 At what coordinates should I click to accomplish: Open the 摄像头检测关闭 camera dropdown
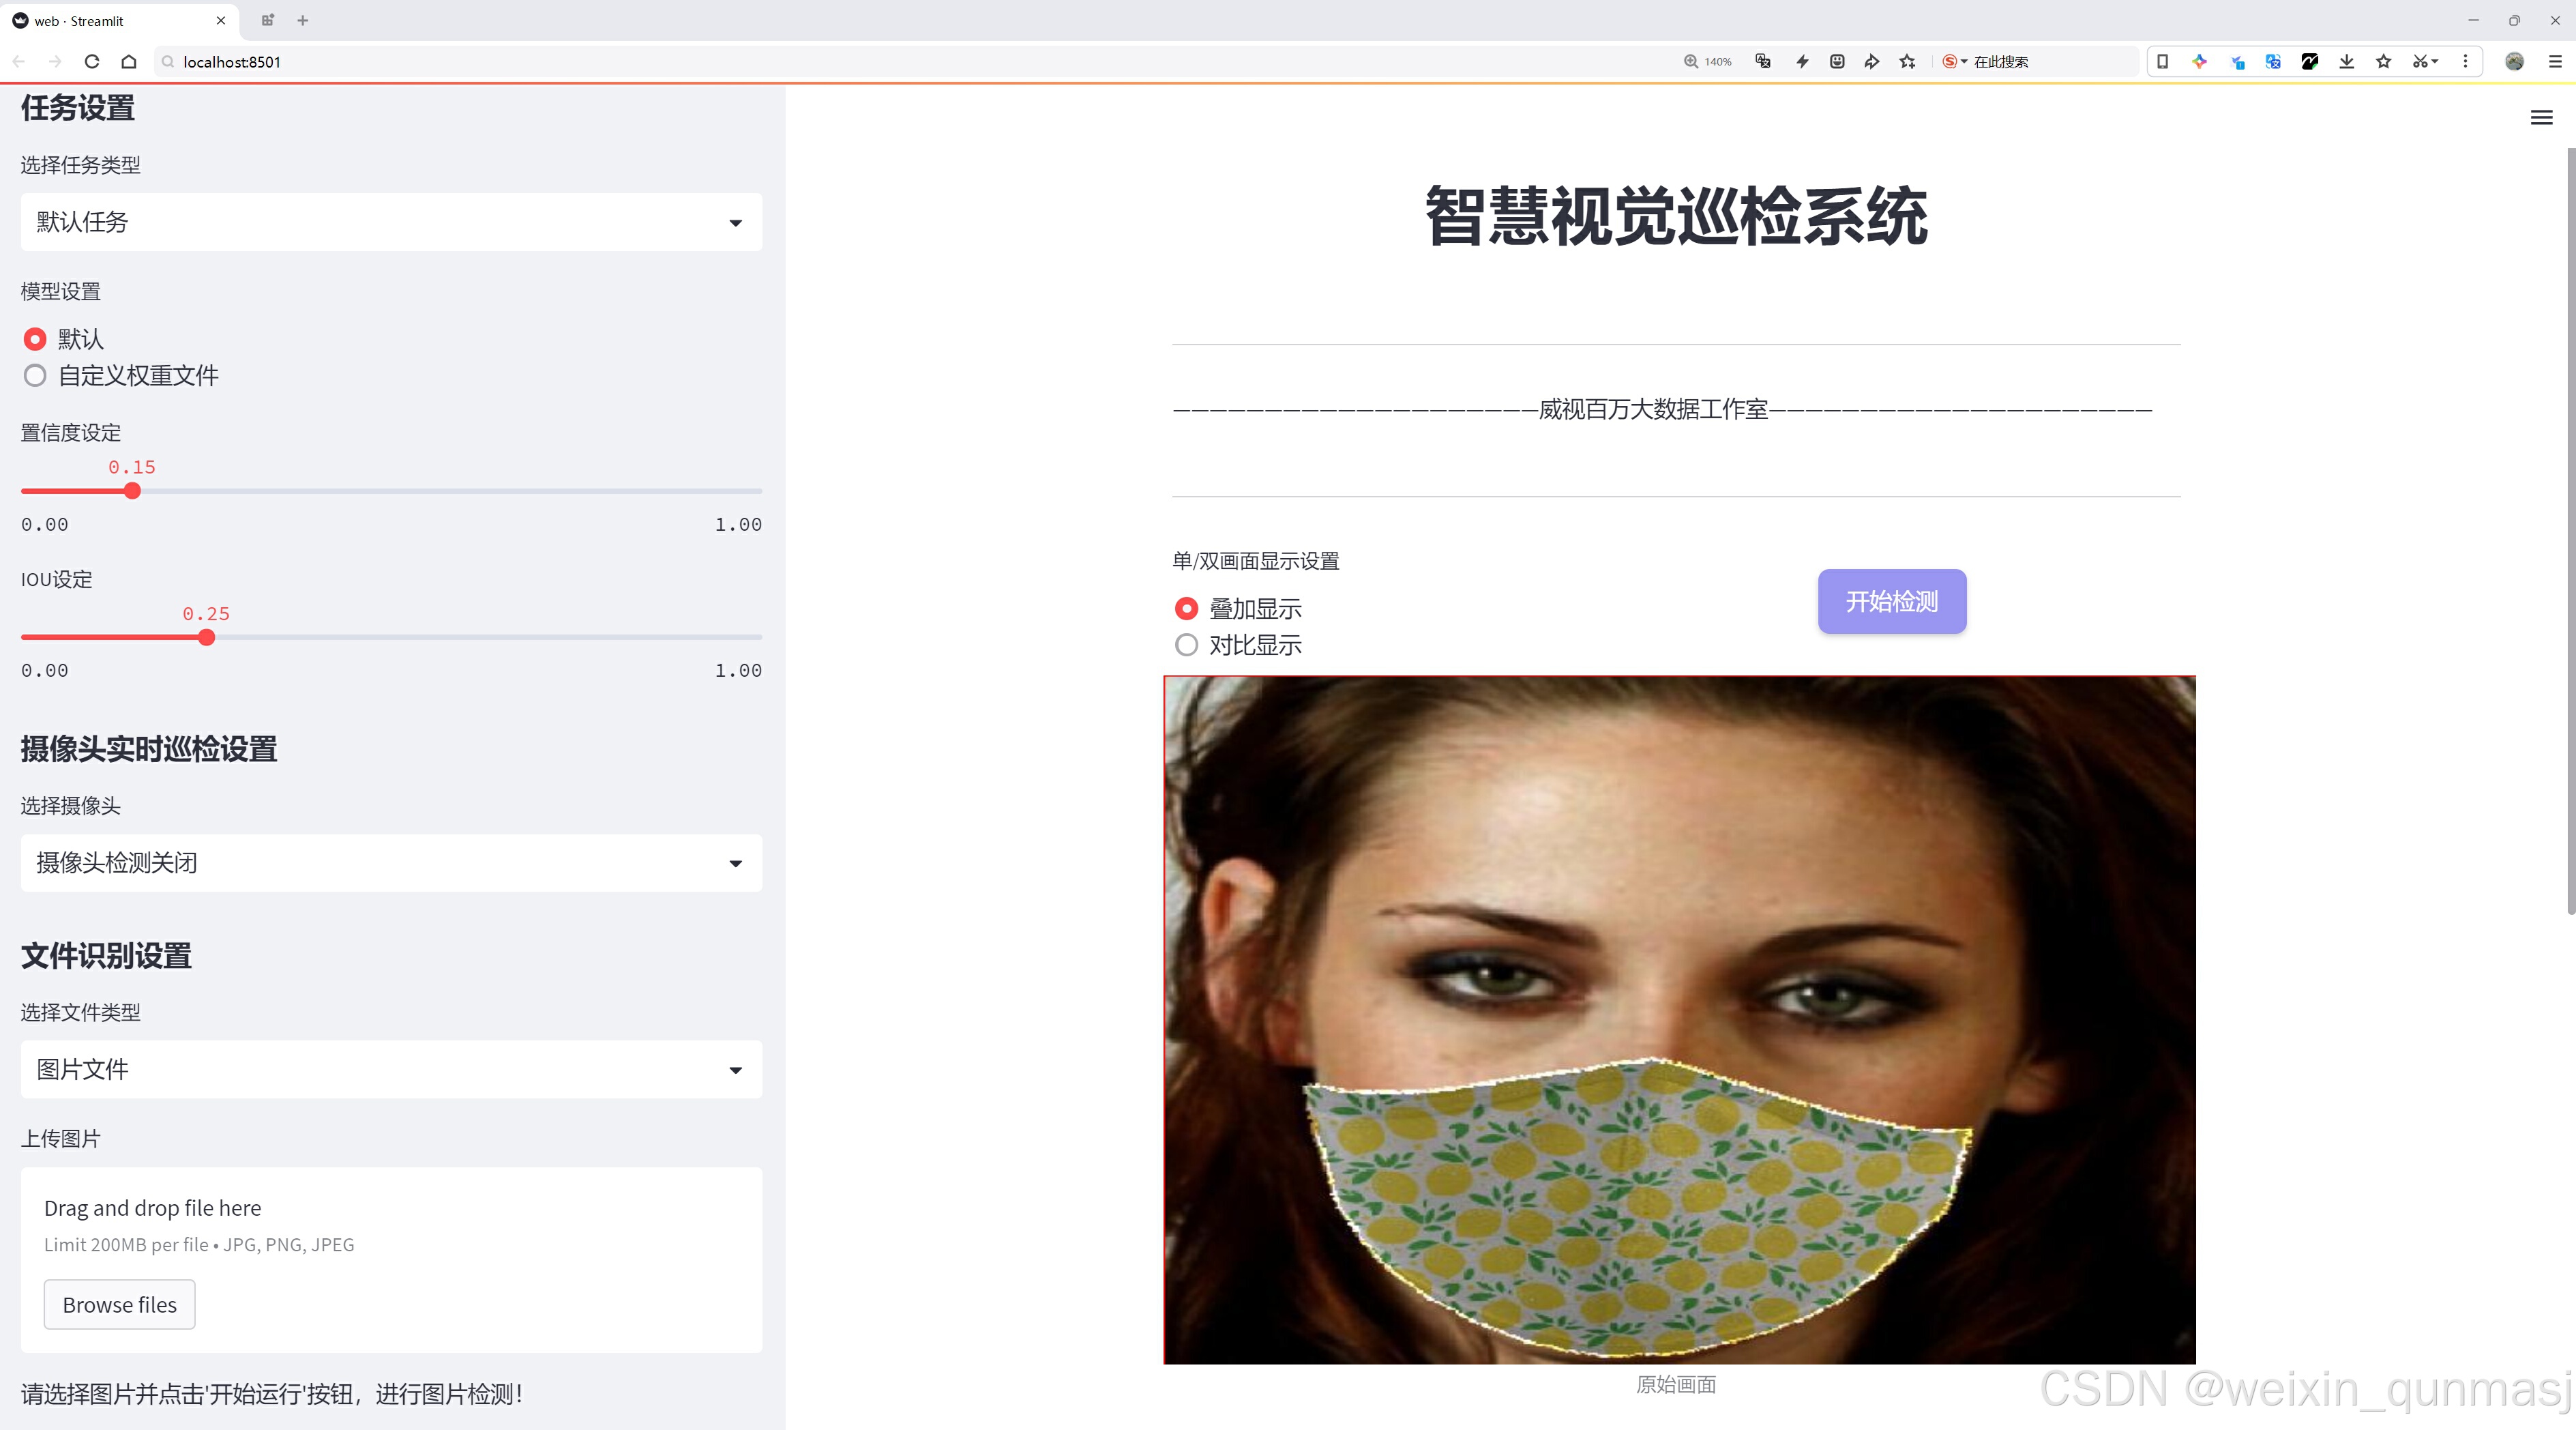coord(391,863)
